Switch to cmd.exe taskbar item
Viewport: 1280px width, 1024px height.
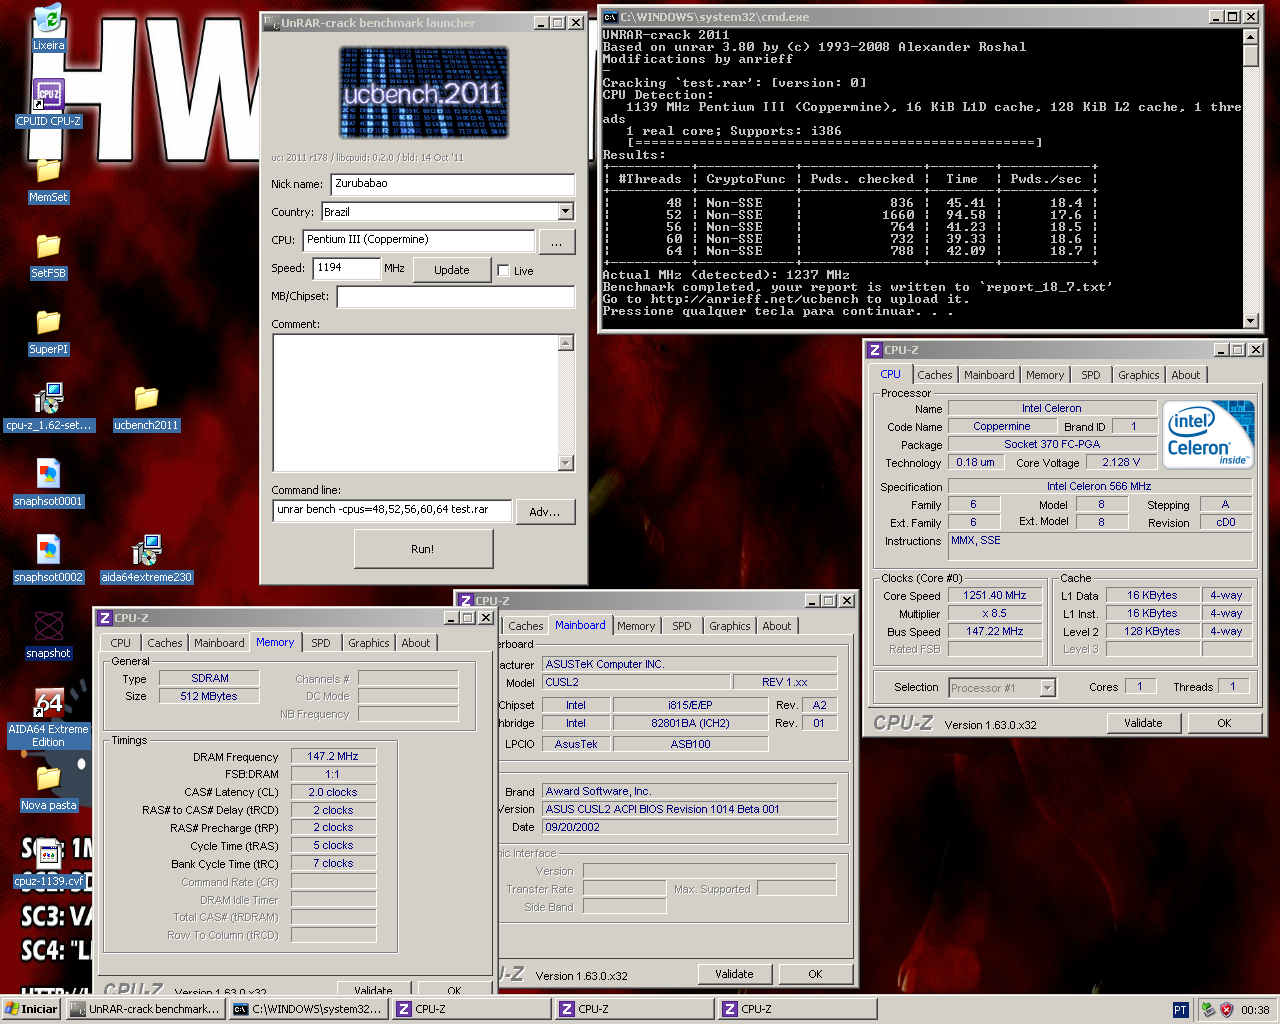click(x=308, y=1009)
